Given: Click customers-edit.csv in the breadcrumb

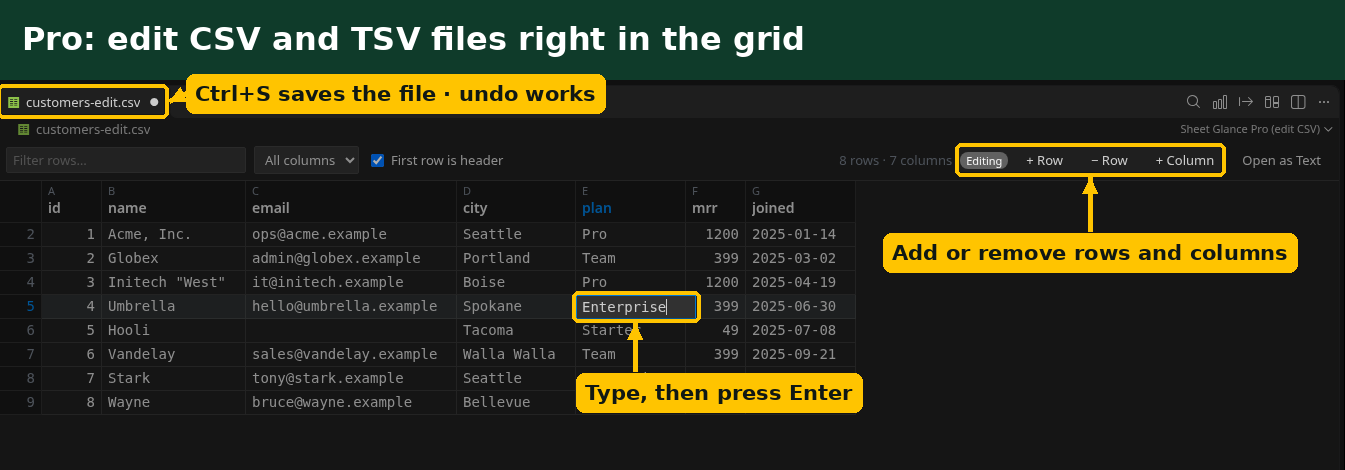Looking at the screenshot, I should pyautogui.click(x=93, y=129).
